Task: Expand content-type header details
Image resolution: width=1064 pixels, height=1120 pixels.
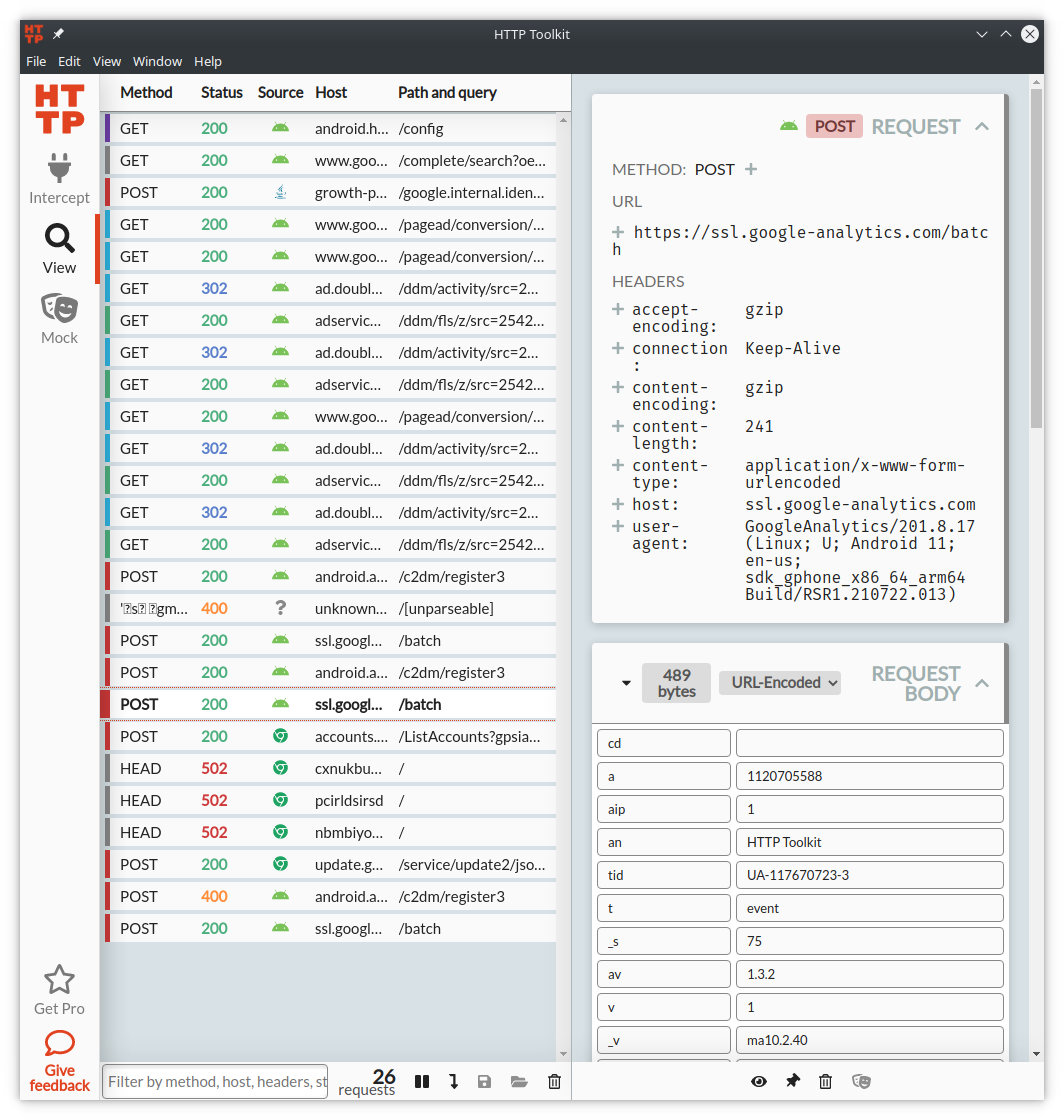Action: pos(618,465)
